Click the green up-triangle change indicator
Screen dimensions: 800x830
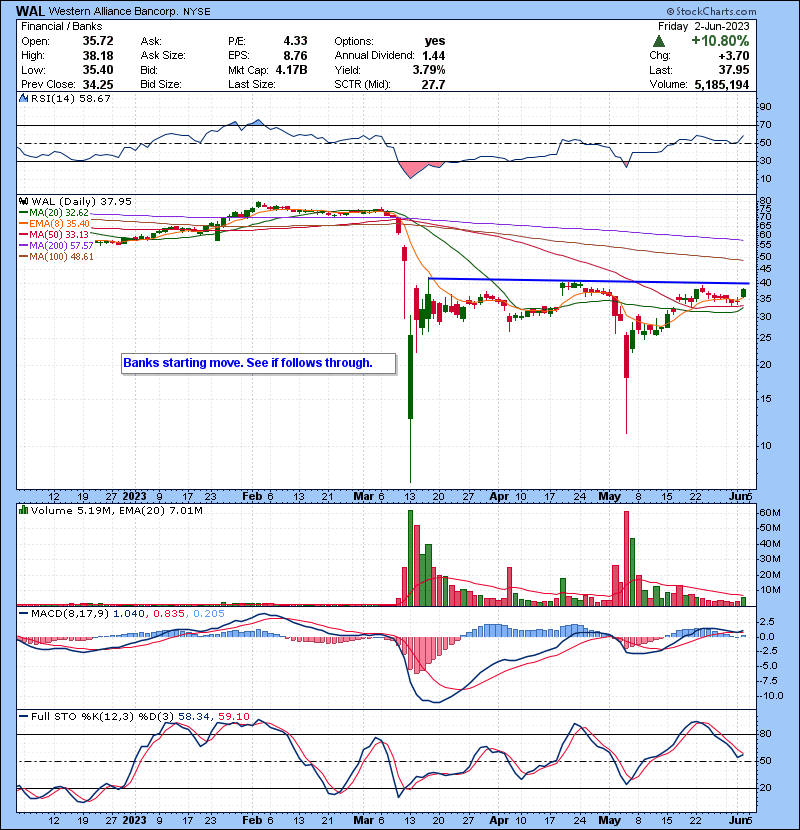point(659,41)
